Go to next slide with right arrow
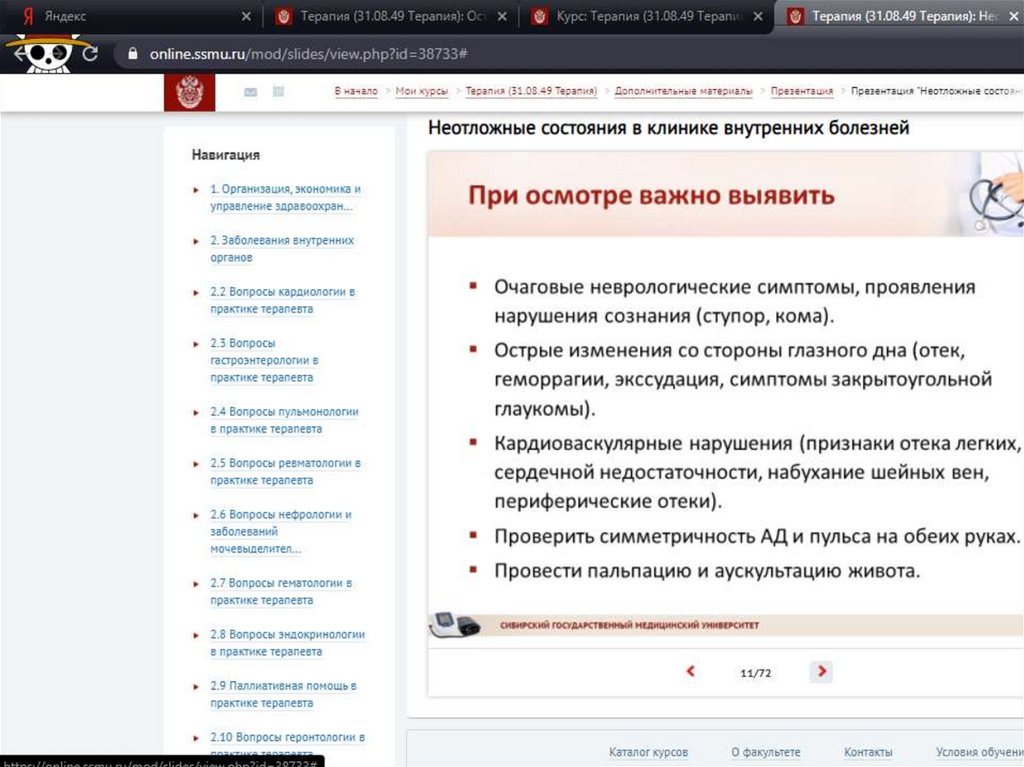The image size is (1024, 767). click(x=822, y=671)
